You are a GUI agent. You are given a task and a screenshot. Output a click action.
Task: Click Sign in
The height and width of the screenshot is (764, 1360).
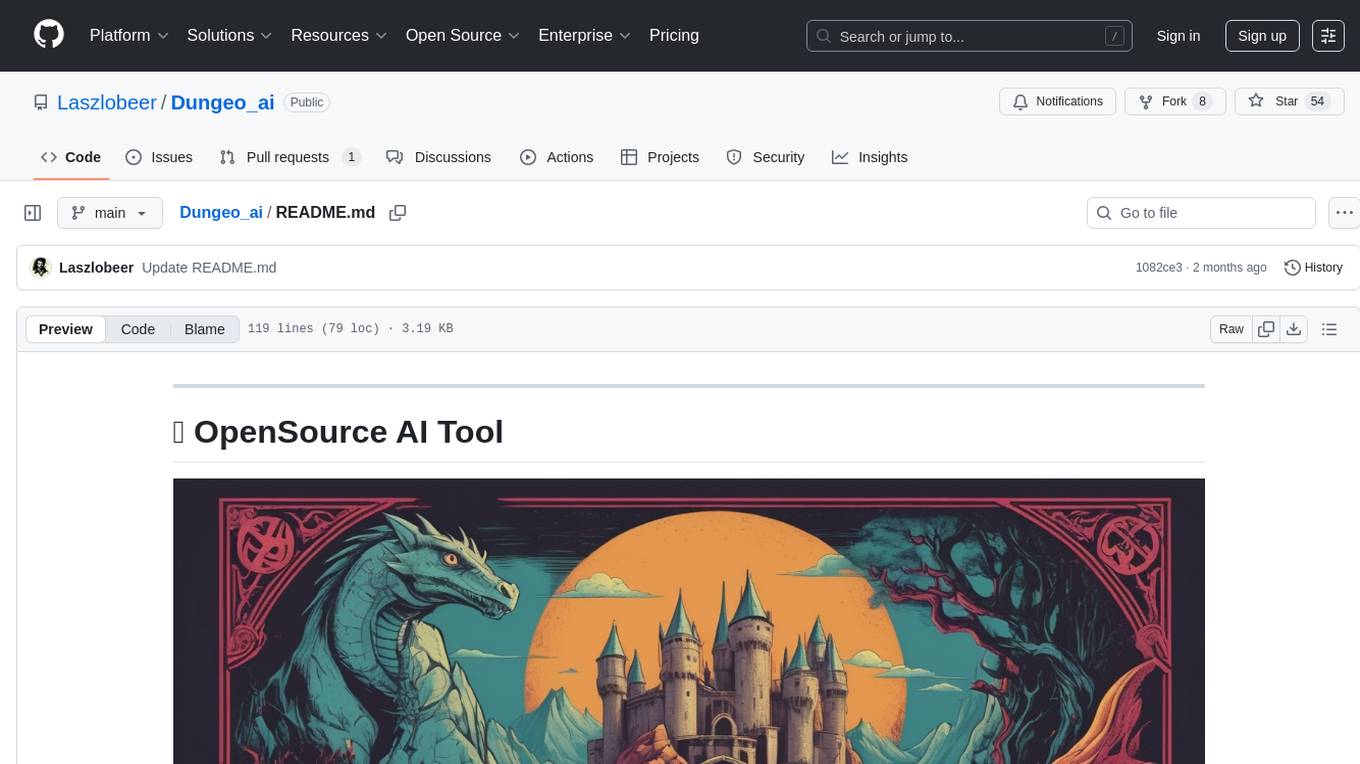click(x=1178, y=36)
